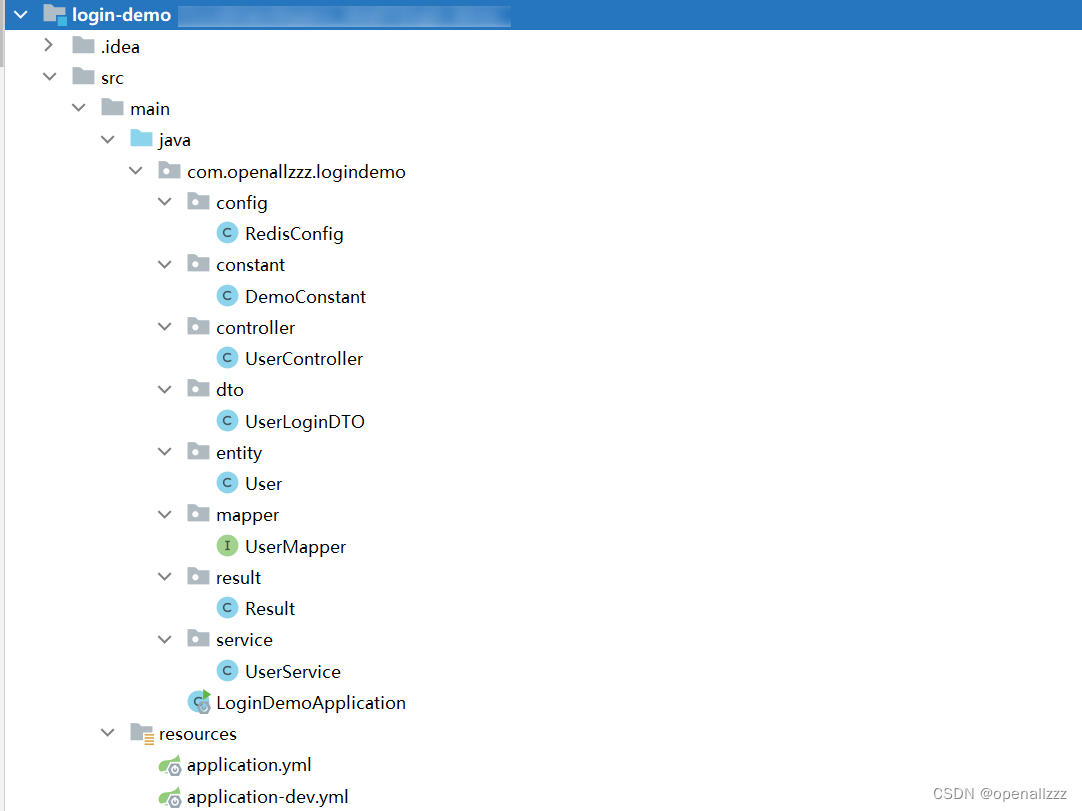The image size is (1082, 811).
Task: Select the .idea folder name
Action: coord(121,46)
